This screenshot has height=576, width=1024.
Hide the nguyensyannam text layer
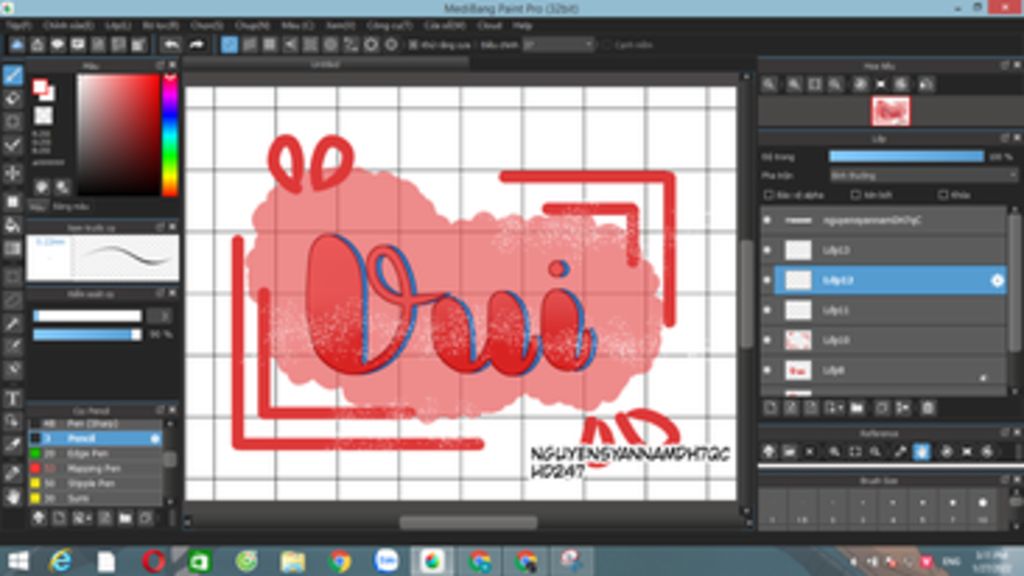[767, 220]
